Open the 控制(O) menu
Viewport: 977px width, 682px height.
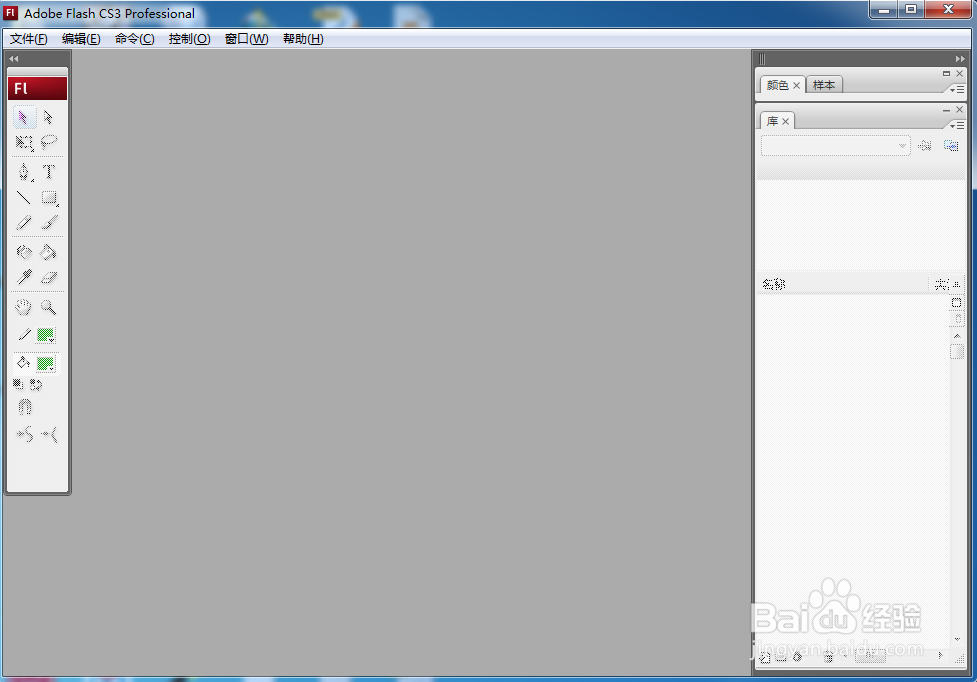189,39
